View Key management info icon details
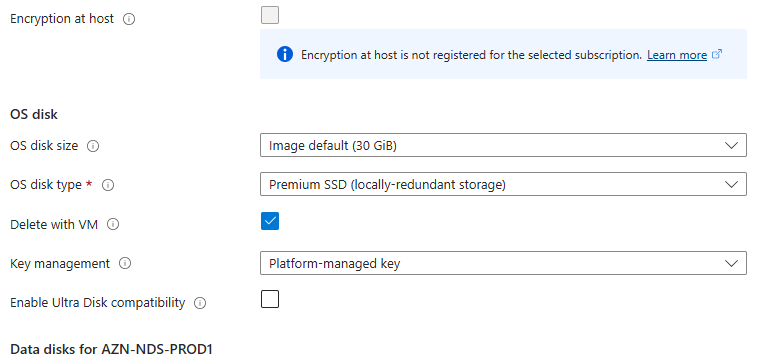Image resolution: width=771 pixels, height=364 pixels. 125,264
